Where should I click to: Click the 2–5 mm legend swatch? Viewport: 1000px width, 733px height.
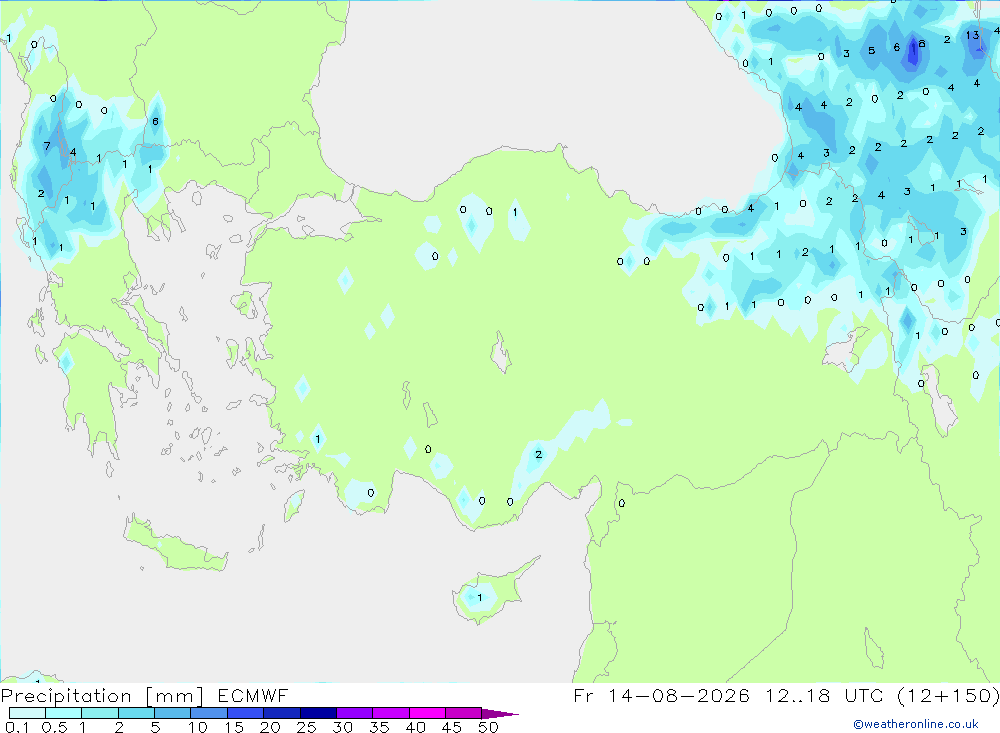pyautogui.click(x=136, y=713)
